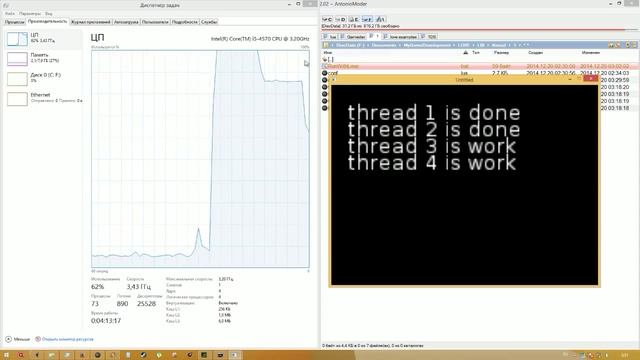This screenshot has width=640, height=360.
Task: Open the file explorer taskbar icon
Action: pos(51,355)
